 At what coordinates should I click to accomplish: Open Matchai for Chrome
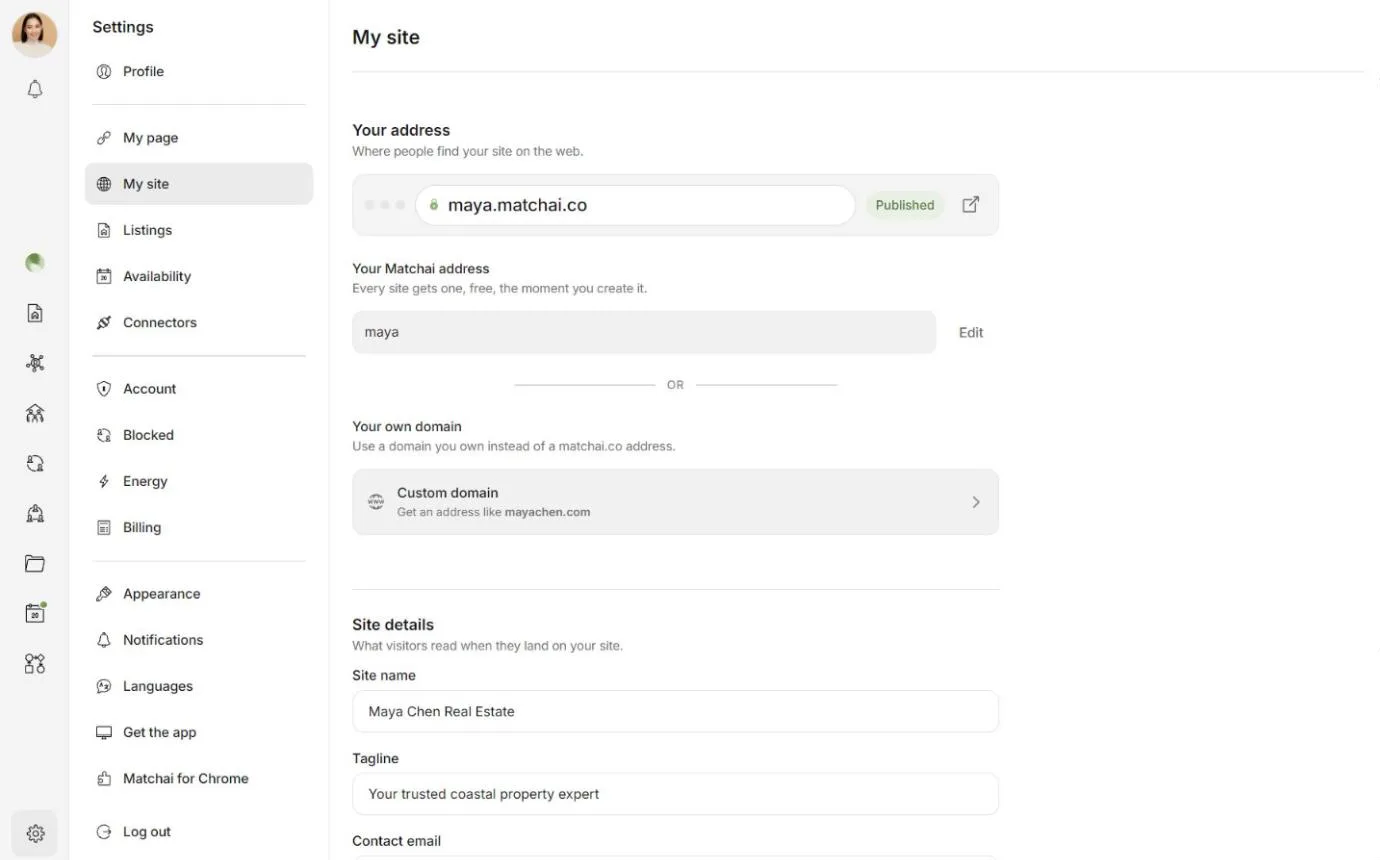(x=199, y=778)
